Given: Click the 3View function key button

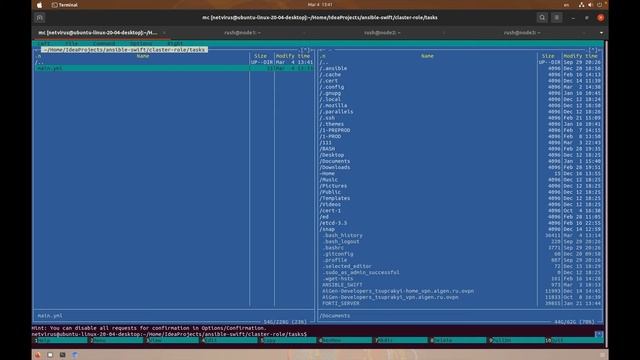Looking at the screenshot, I should click(173, 340).
